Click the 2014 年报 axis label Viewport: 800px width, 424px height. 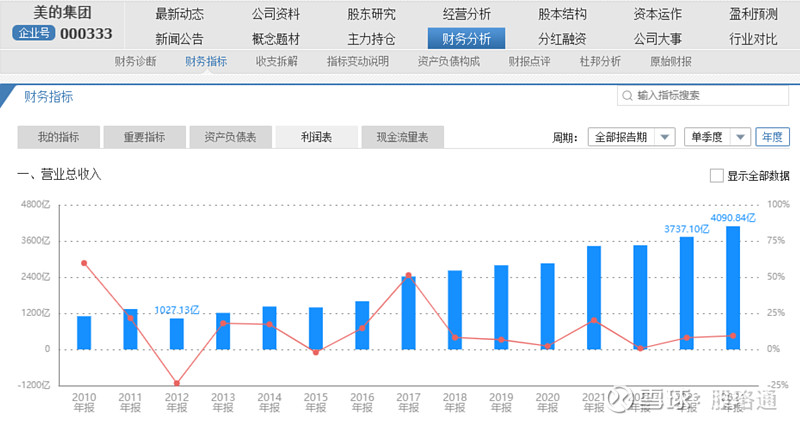click(x=269, y=402)
